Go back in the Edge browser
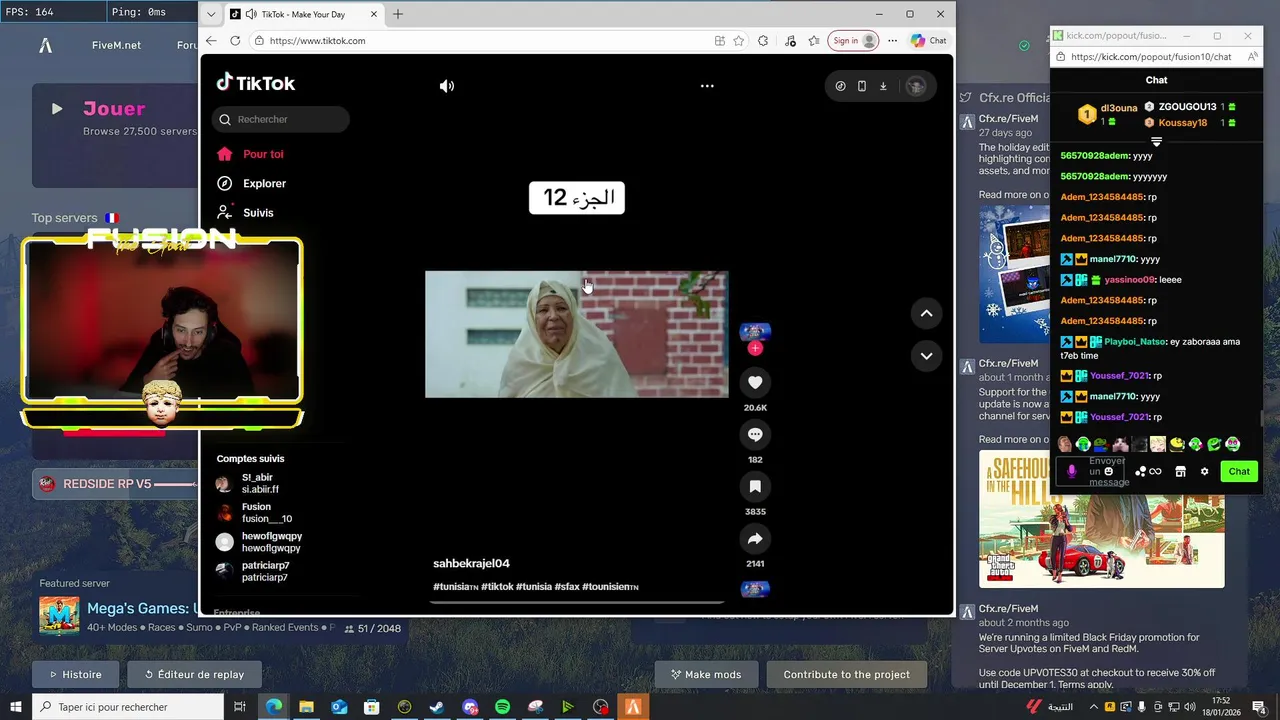Image resolution: width=1280 pixels, height=720 pixels. tap(211, 41)
